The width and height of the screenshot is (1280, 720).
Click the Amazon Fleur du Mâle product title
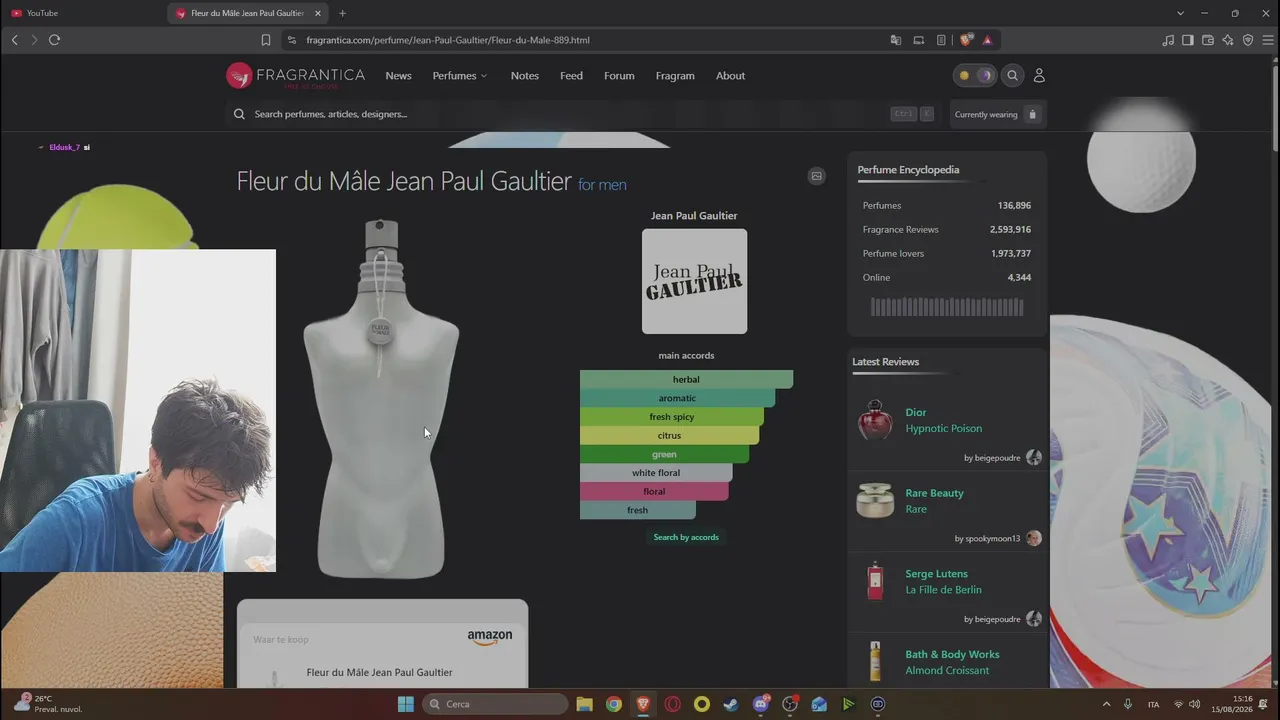[x=379, y=672]
